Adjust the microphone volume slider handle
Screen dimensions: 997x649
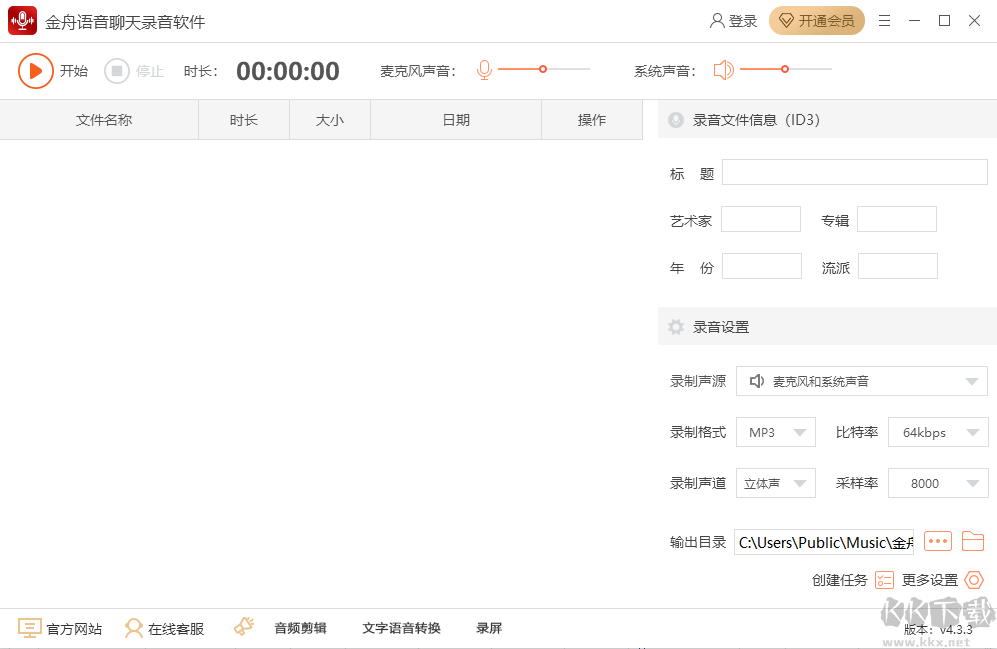coord(543,70)
